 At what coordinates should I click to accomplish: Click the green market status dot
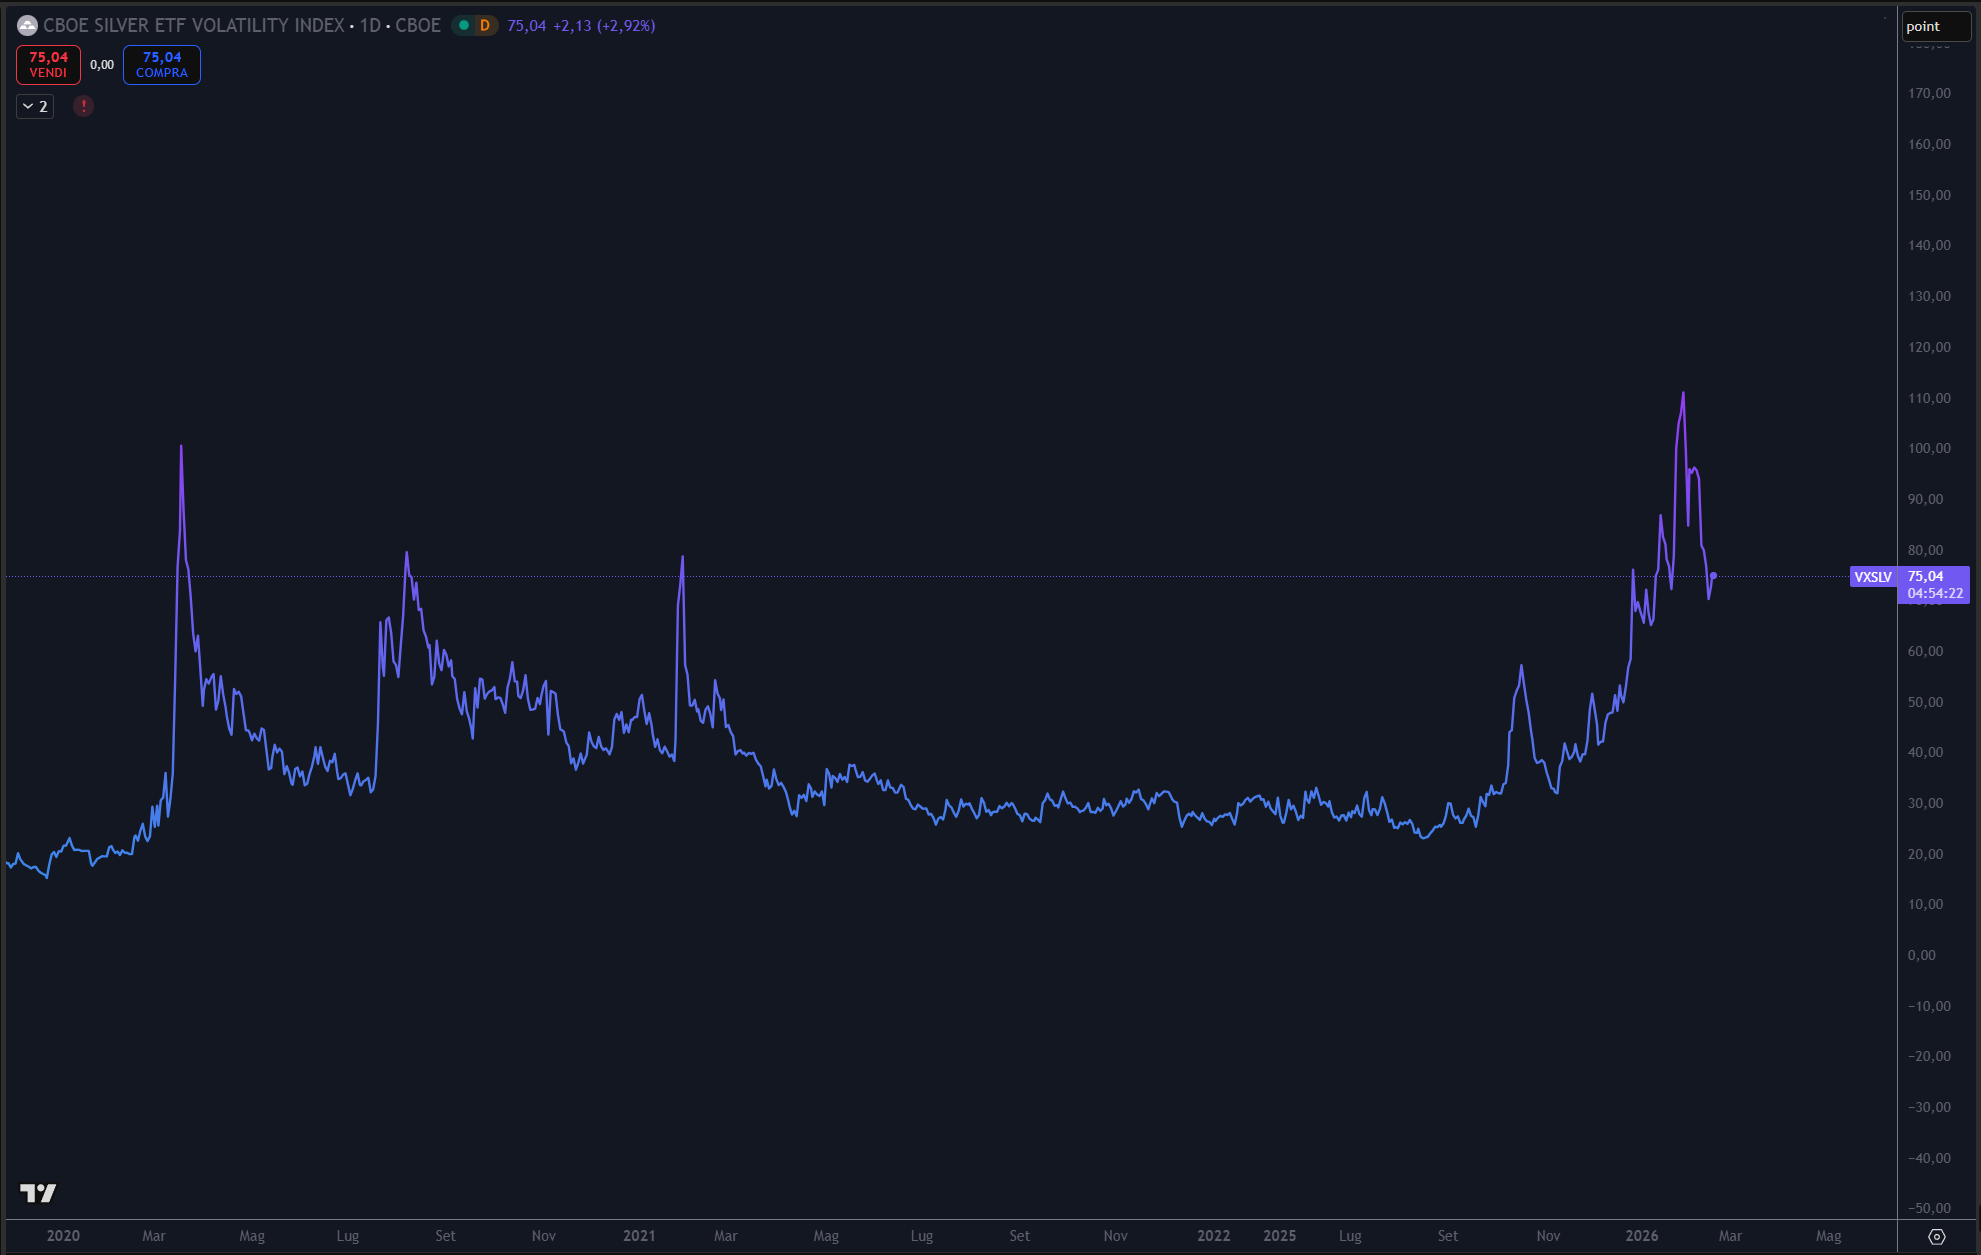point(464,26)
